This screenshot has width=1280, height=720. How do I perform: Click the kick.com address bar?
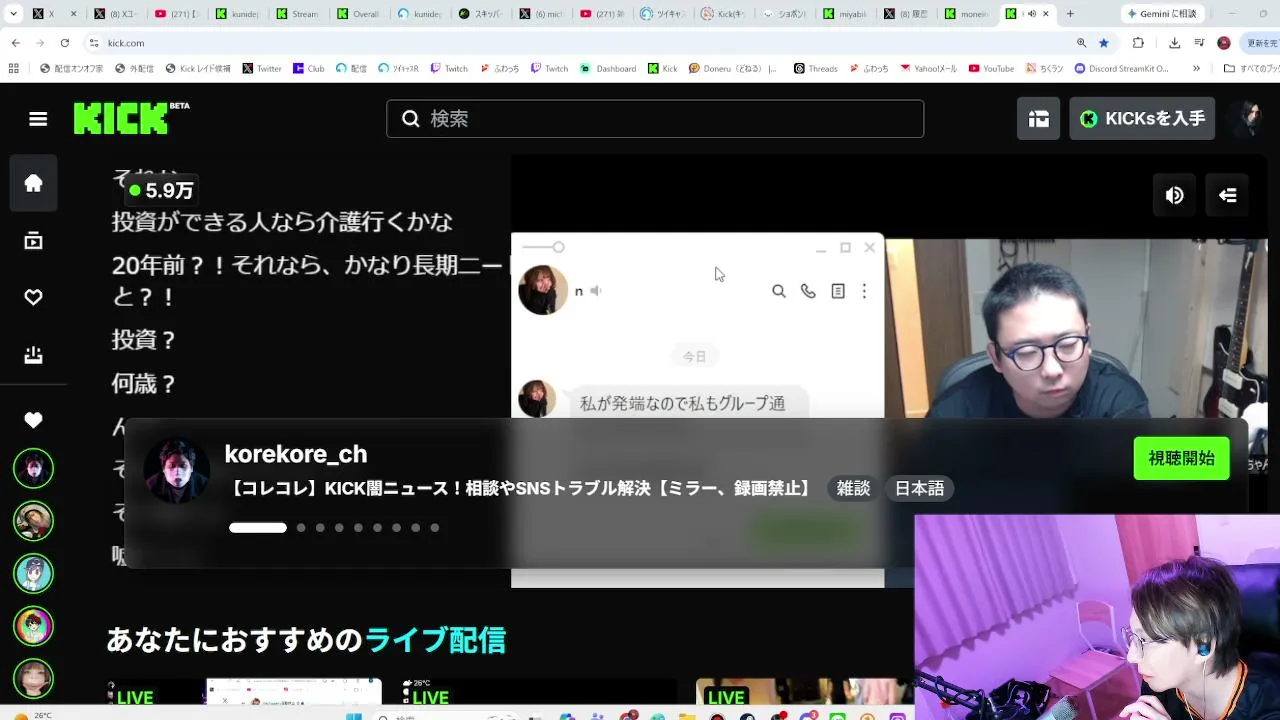pyautogui.click(x=580, y=43)
